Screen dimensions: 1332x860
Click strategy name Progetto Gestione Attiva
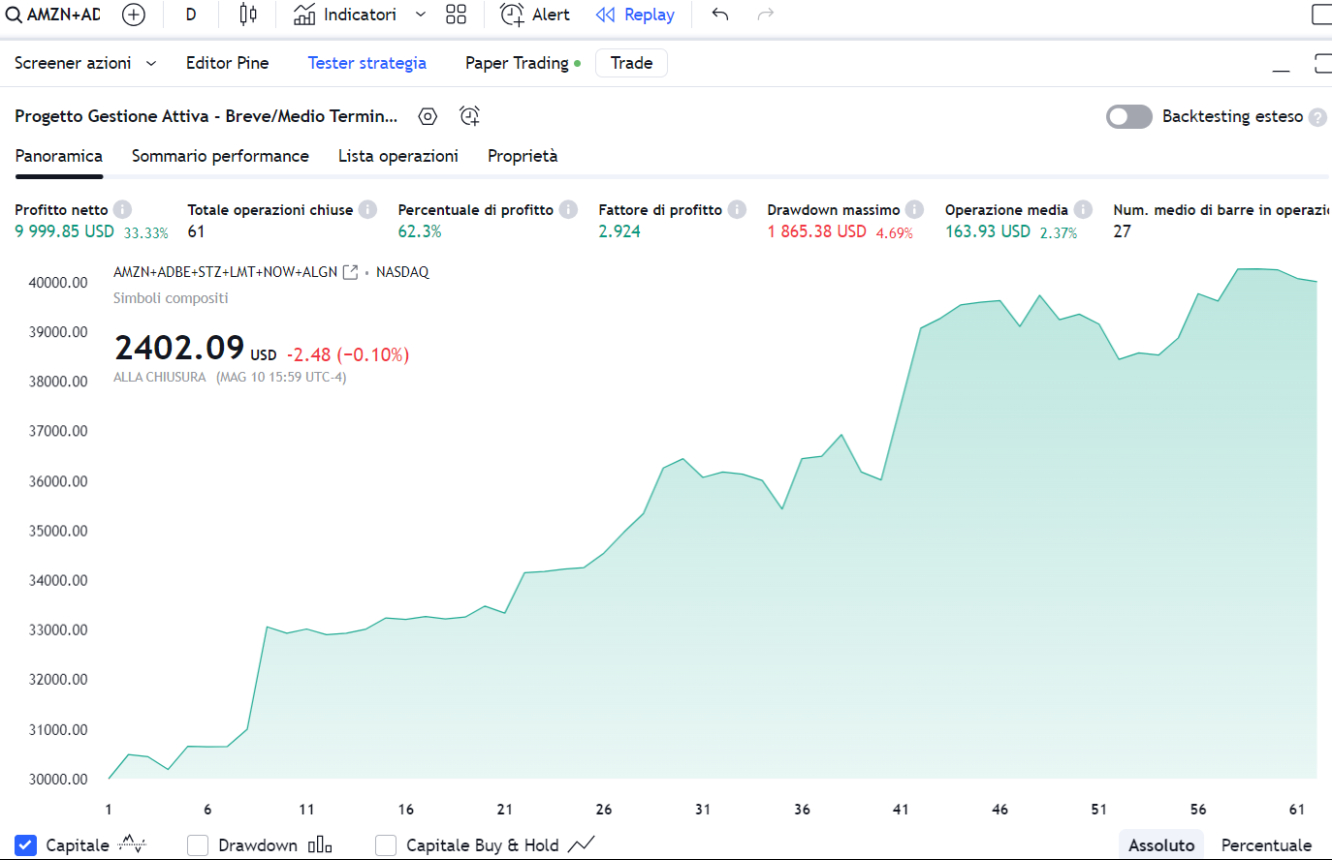point(206,116)
